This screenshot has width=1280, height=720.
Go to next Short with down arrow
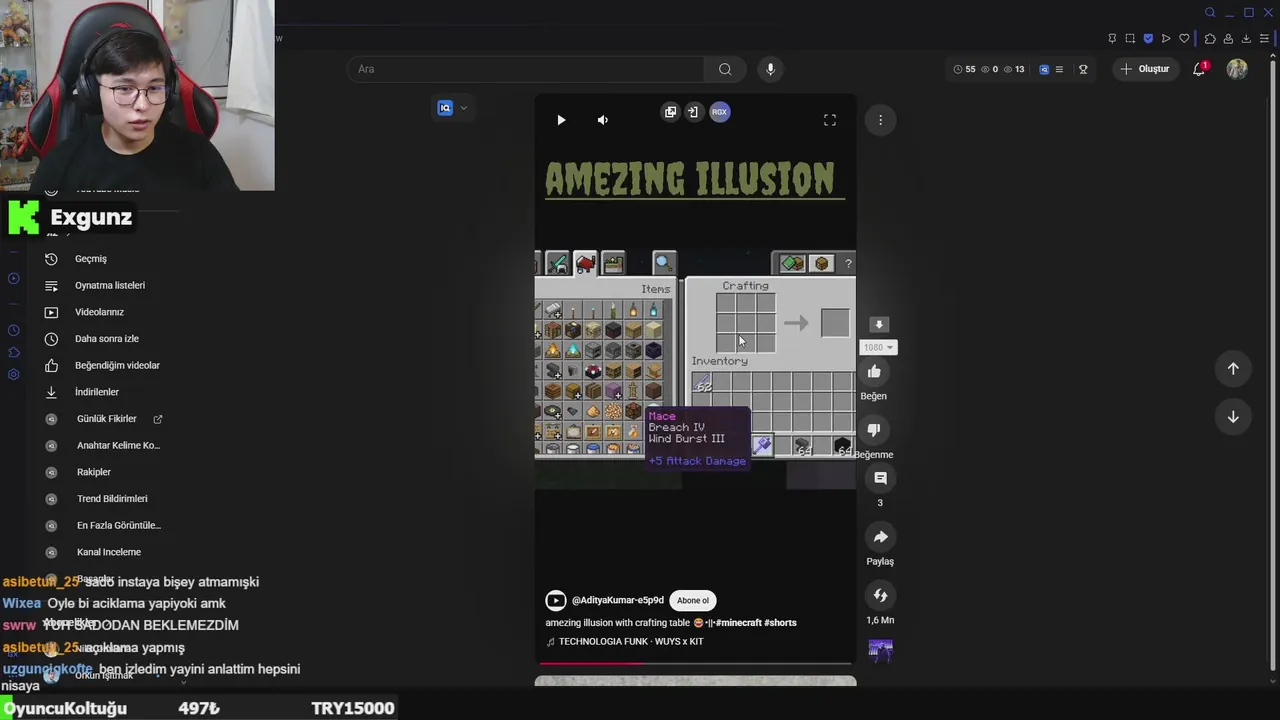coord(1233,417)
